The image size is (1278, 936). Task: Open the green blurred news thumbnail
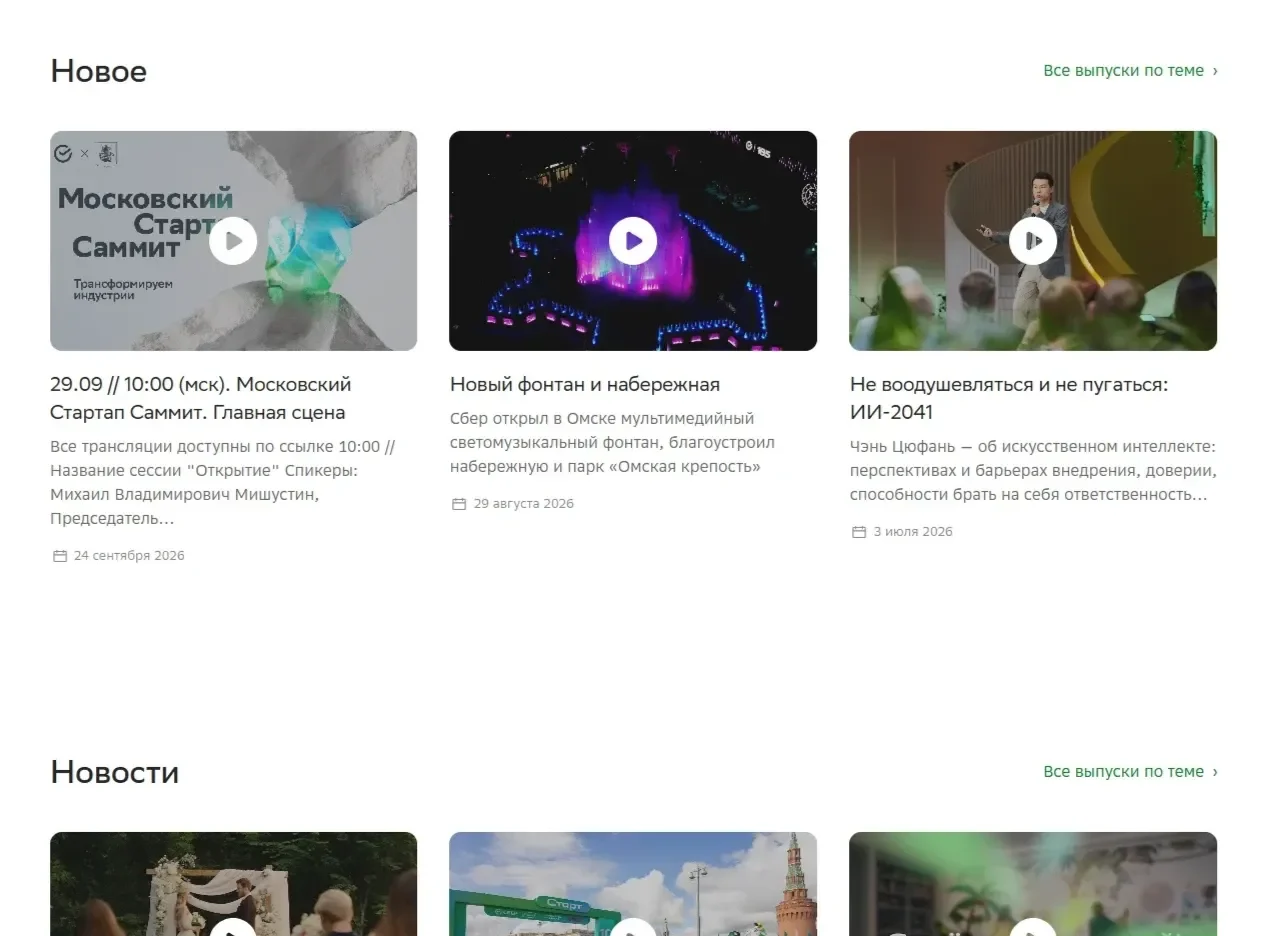pos(1033,884)
